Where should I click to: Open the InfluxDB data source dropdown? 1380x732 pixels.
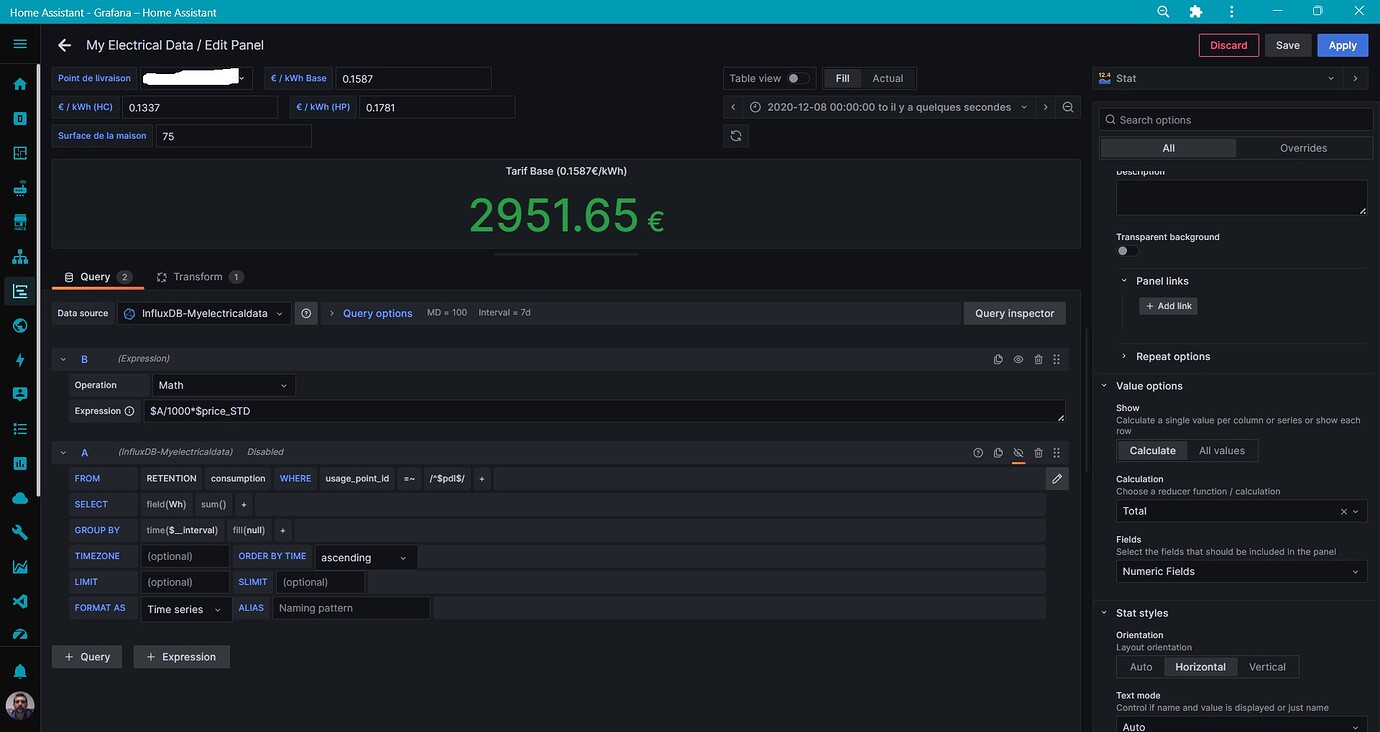coord(203,313)
